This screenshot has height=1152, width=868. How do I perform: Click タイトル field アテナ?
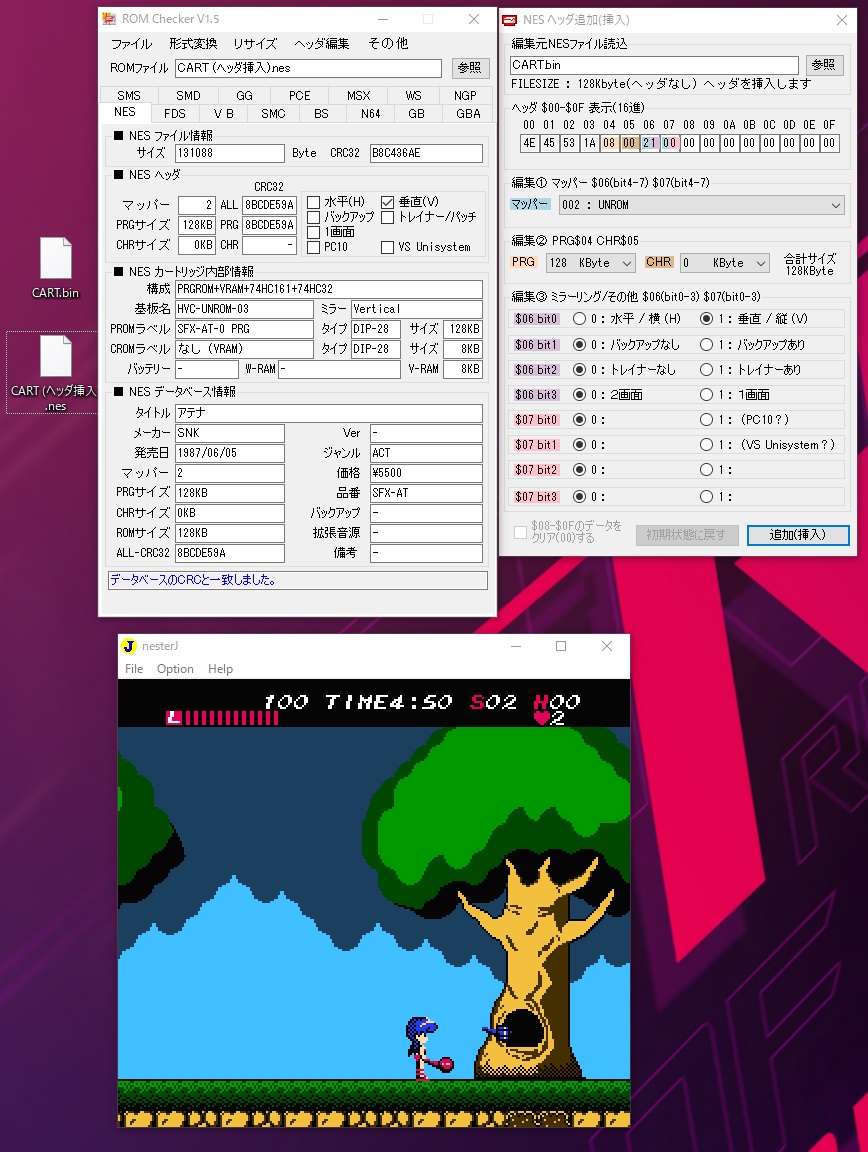coord(329,413)
